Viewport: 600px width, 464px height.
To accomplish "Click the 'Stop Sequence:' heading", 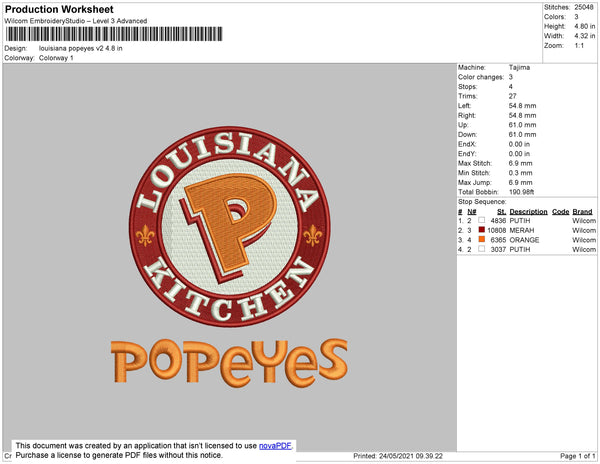I will (x=482, y=202).
